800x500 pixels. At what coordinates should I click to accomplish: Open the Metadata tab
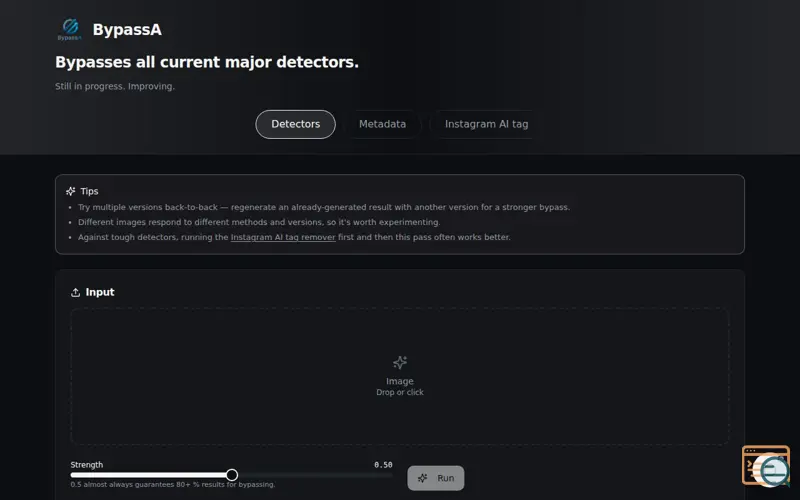pos(382,124)
